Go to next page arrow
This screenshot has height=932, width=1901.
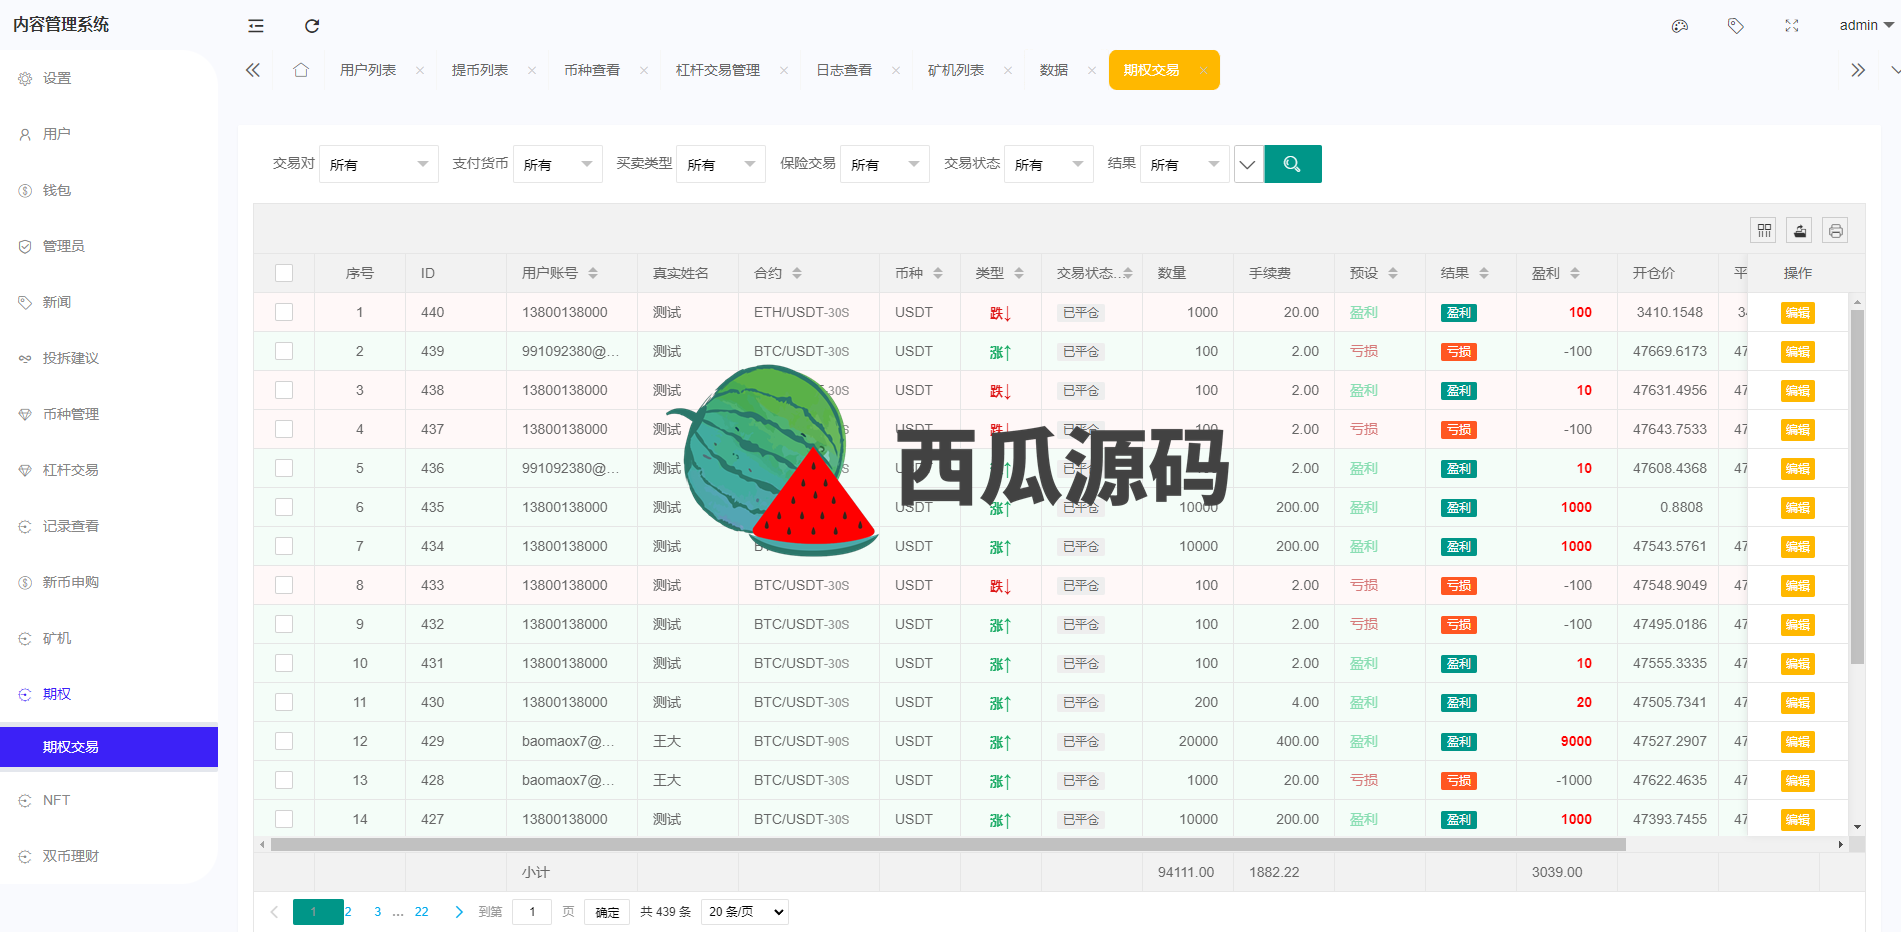[x=459, y=912]
